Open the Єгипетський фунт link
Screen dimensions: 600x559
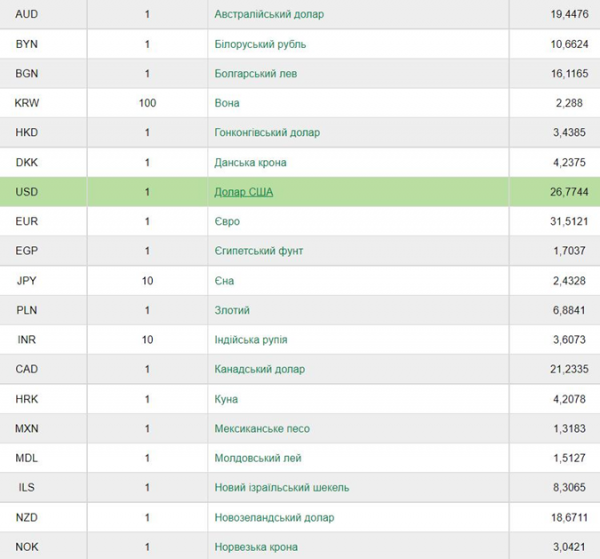(x=259, y=251)
